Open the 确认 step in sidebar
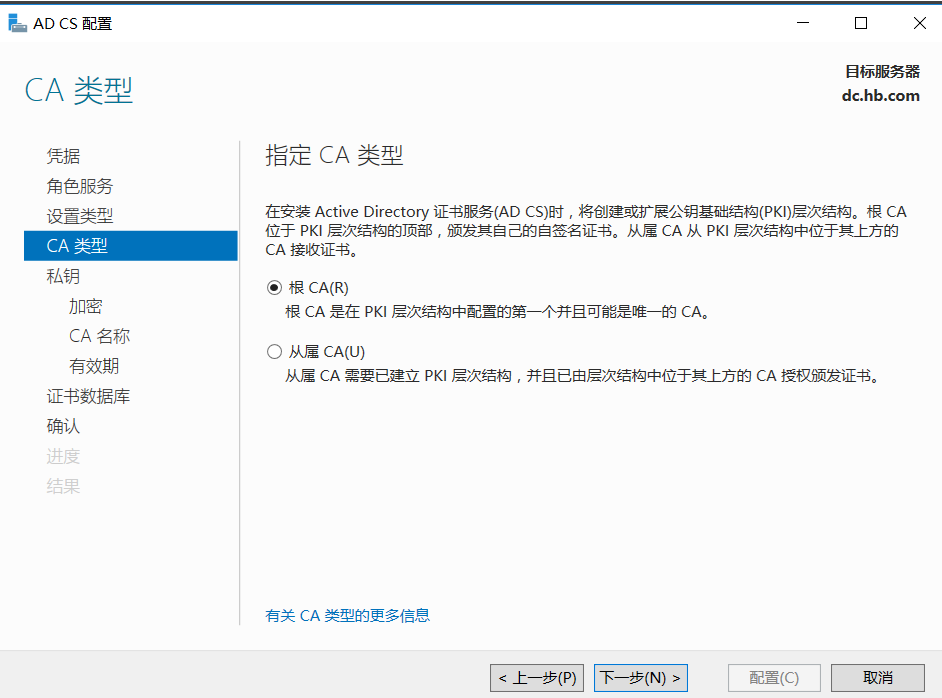The image size is (942, 698). click(63, 426)
